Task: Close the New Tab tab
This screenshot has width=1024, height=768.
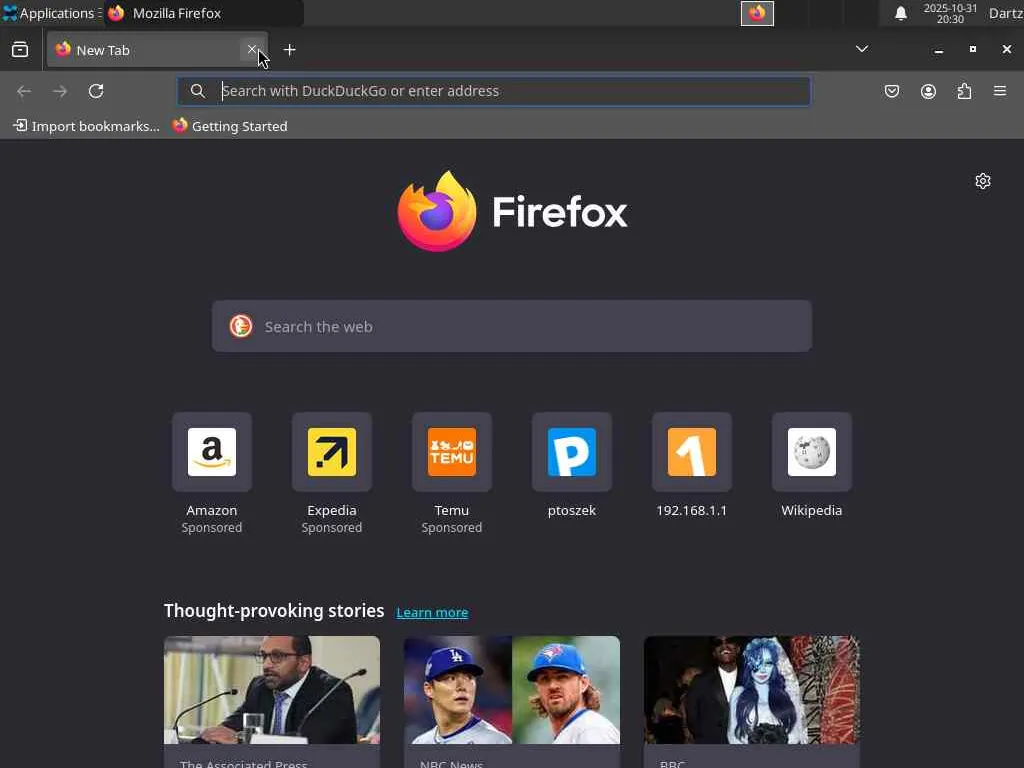Action: (x=252, y=50)
